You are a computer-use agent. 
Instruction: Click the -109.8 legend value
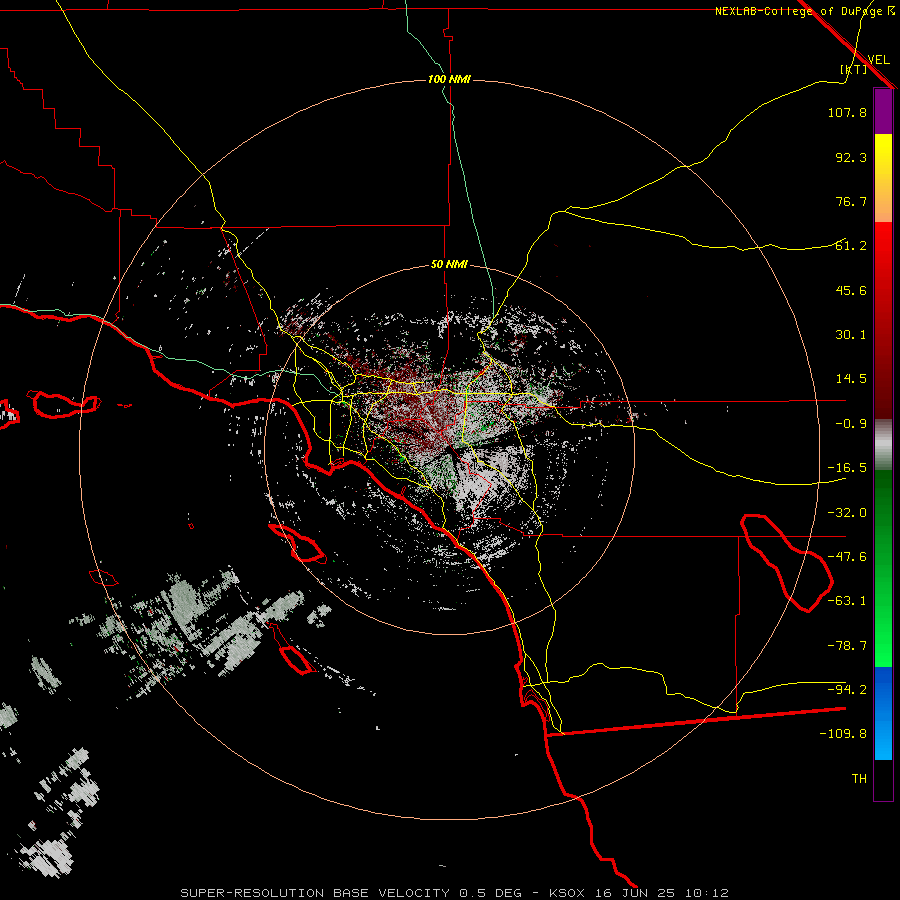pos(843,734)
